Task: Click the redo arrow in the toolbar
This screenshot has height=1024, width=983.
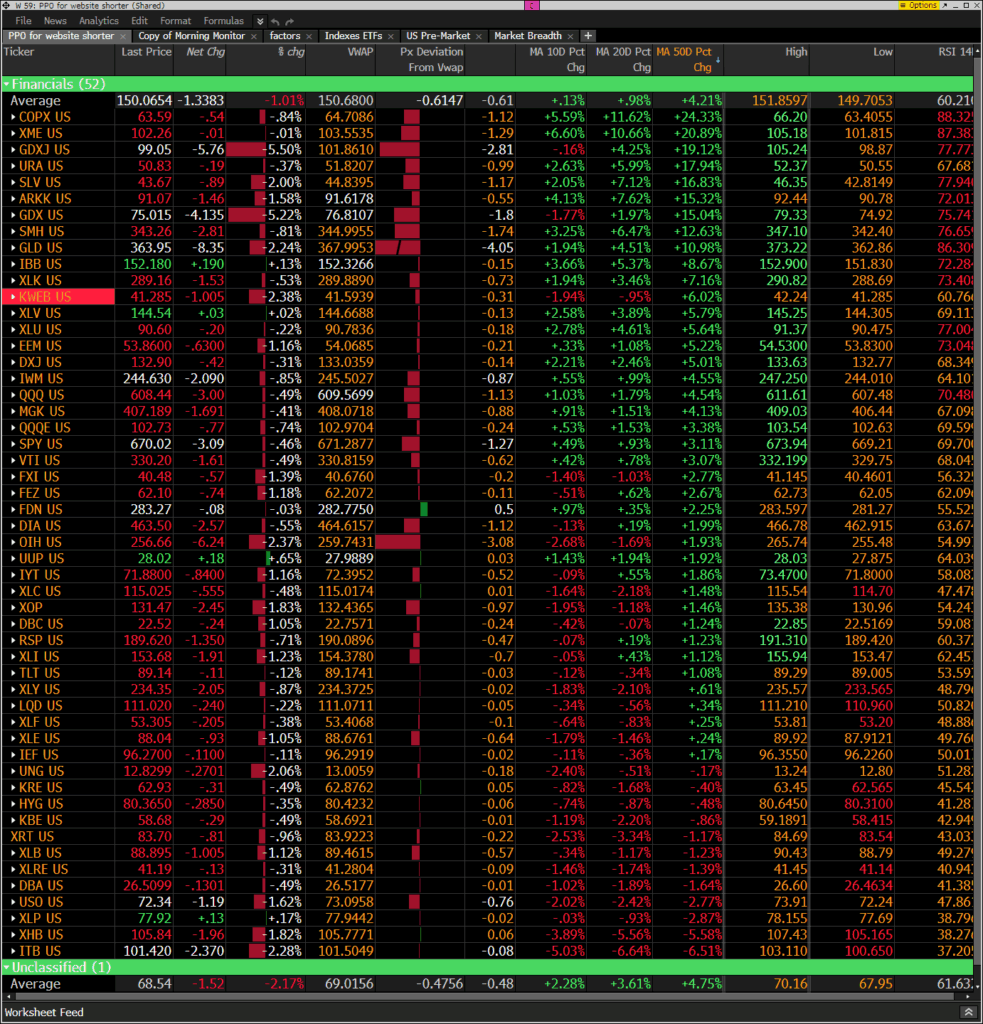Action: coord(290,21)
